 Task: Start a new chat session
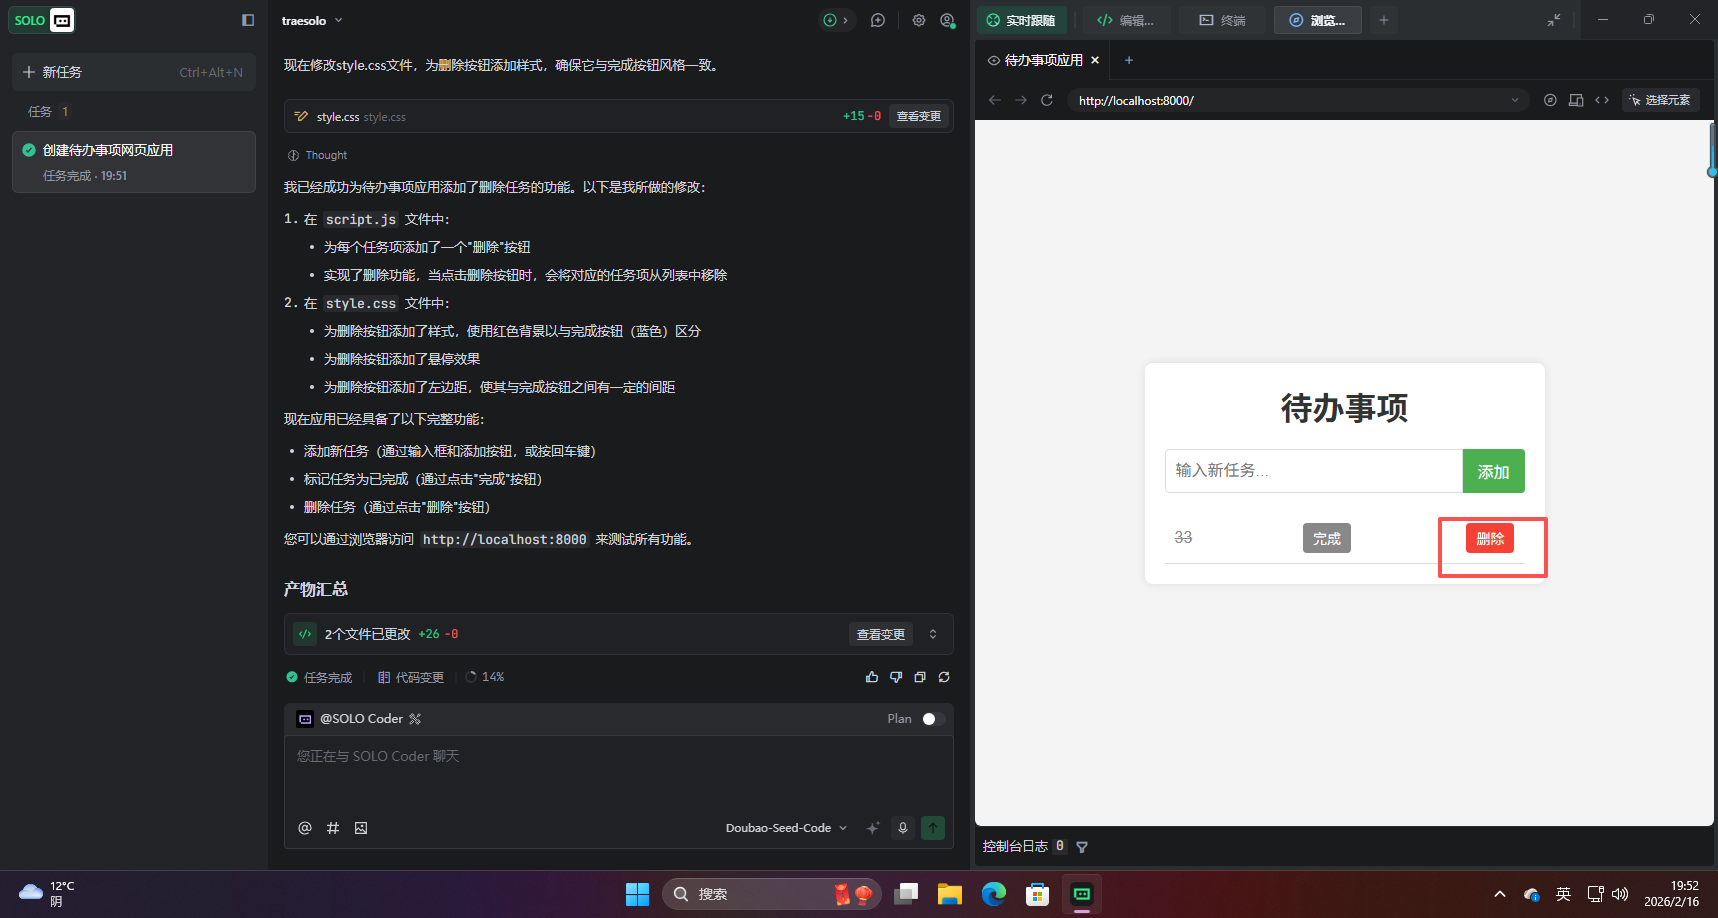coord(877,20)
